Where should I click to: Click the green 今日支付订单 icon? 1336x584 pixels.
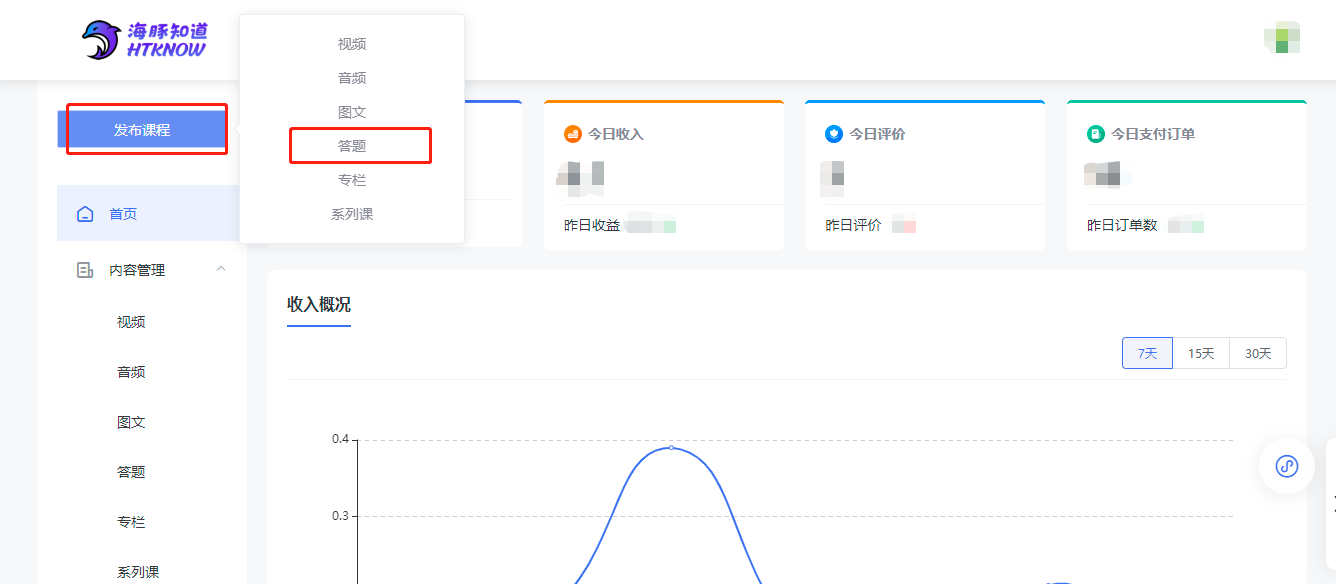click(1096, 134)
